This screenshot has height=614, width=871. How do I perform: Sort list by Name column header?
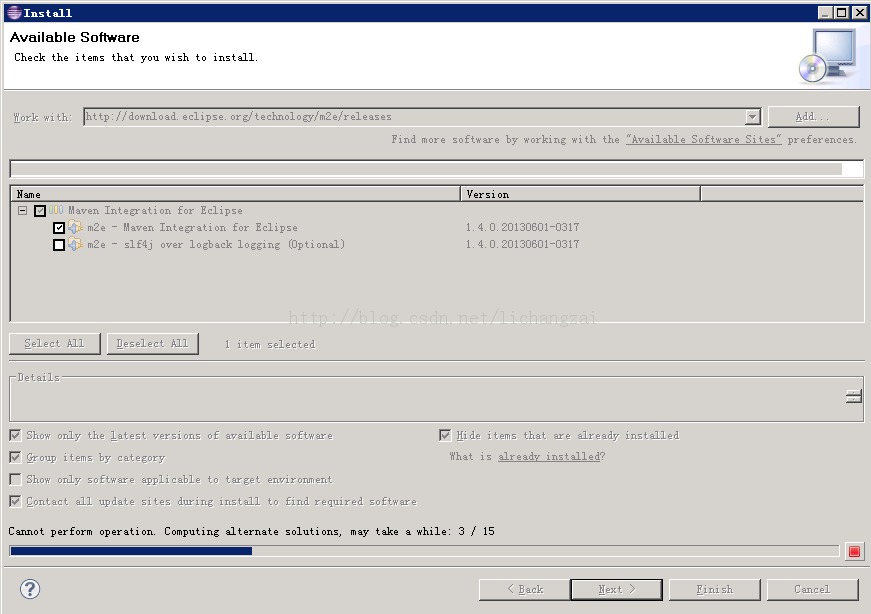(235, 194)
